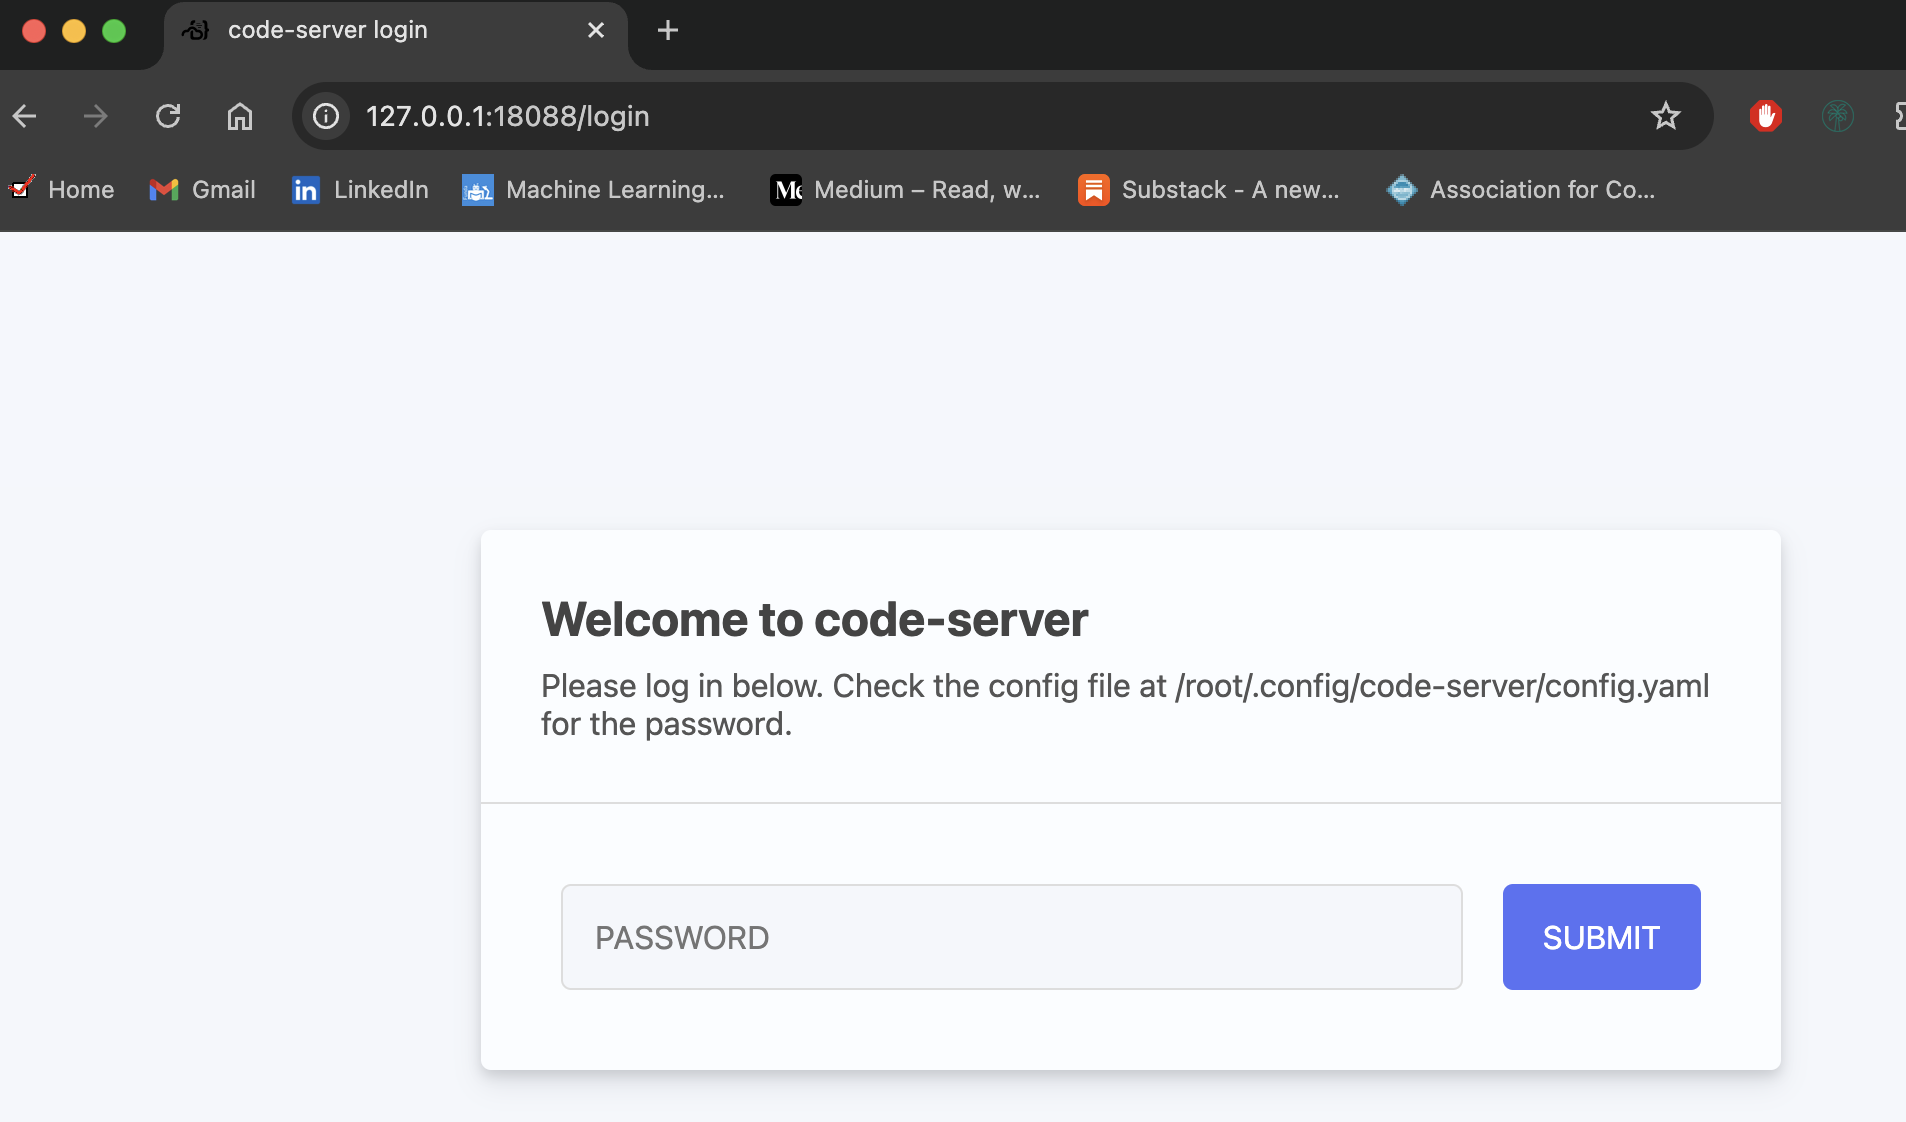Screen dimensions: 1906x1122
Task: Open the Substack bookmark
Action: [1210, 190]
